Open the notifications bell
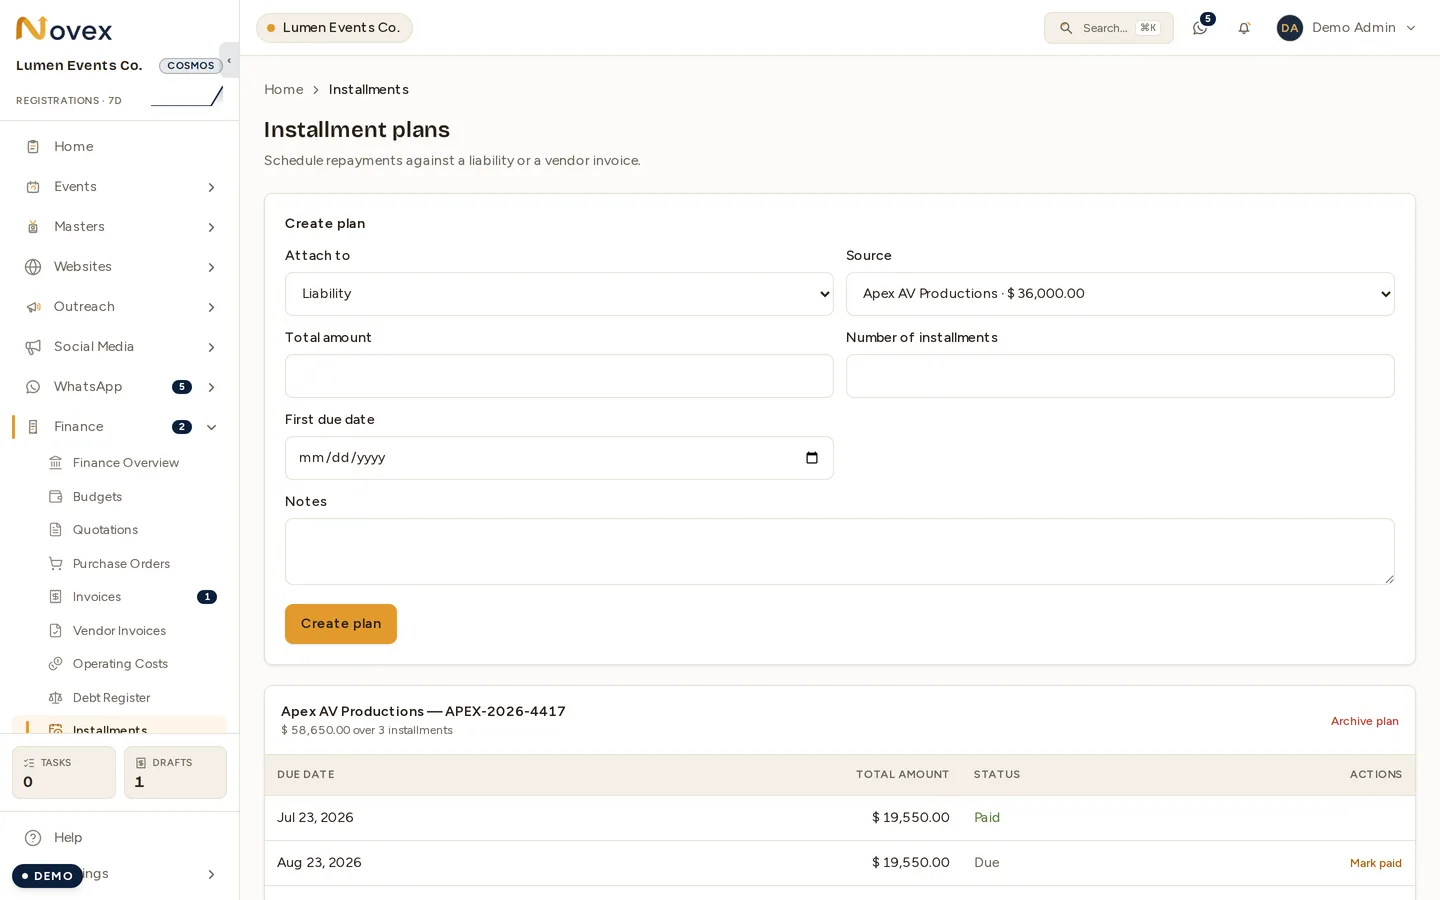 click(1244, 28)
